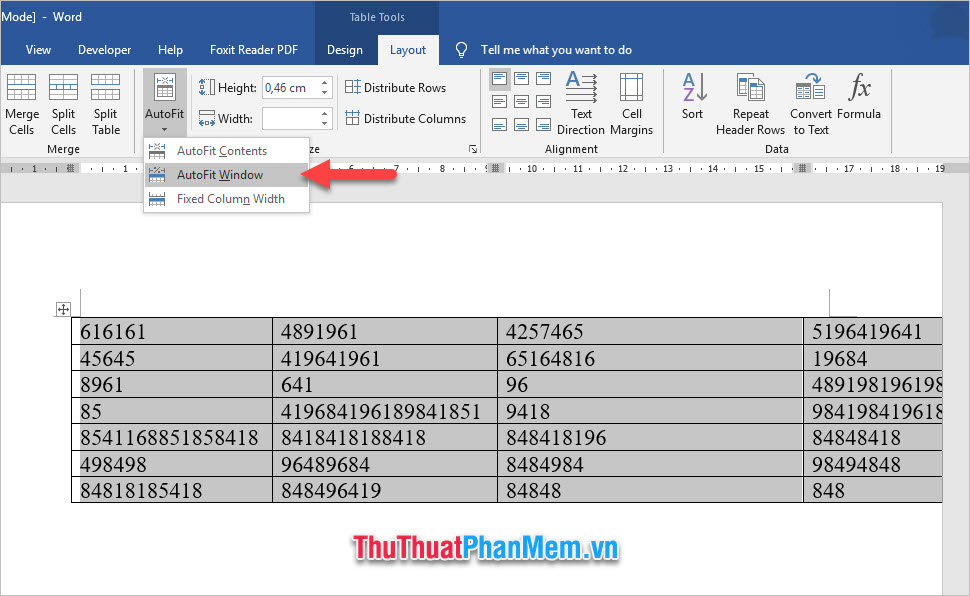
Task: Click cell containing 419641961
Action: (x=385, y=358)
